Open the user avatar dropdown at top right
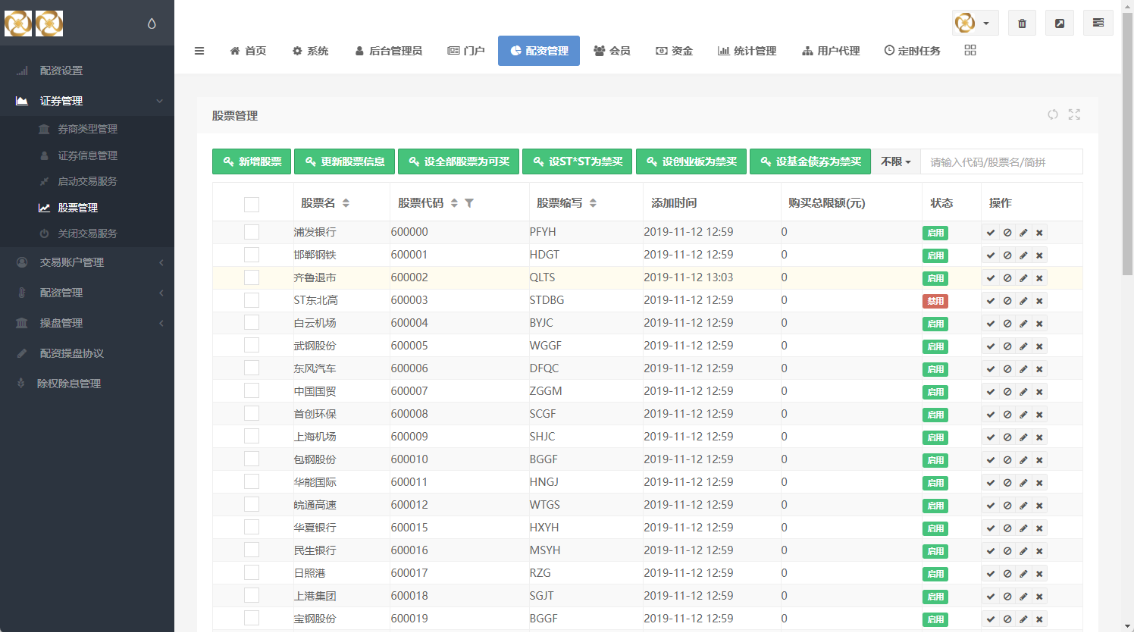1134x632 pixels. [x=975, y=23]
